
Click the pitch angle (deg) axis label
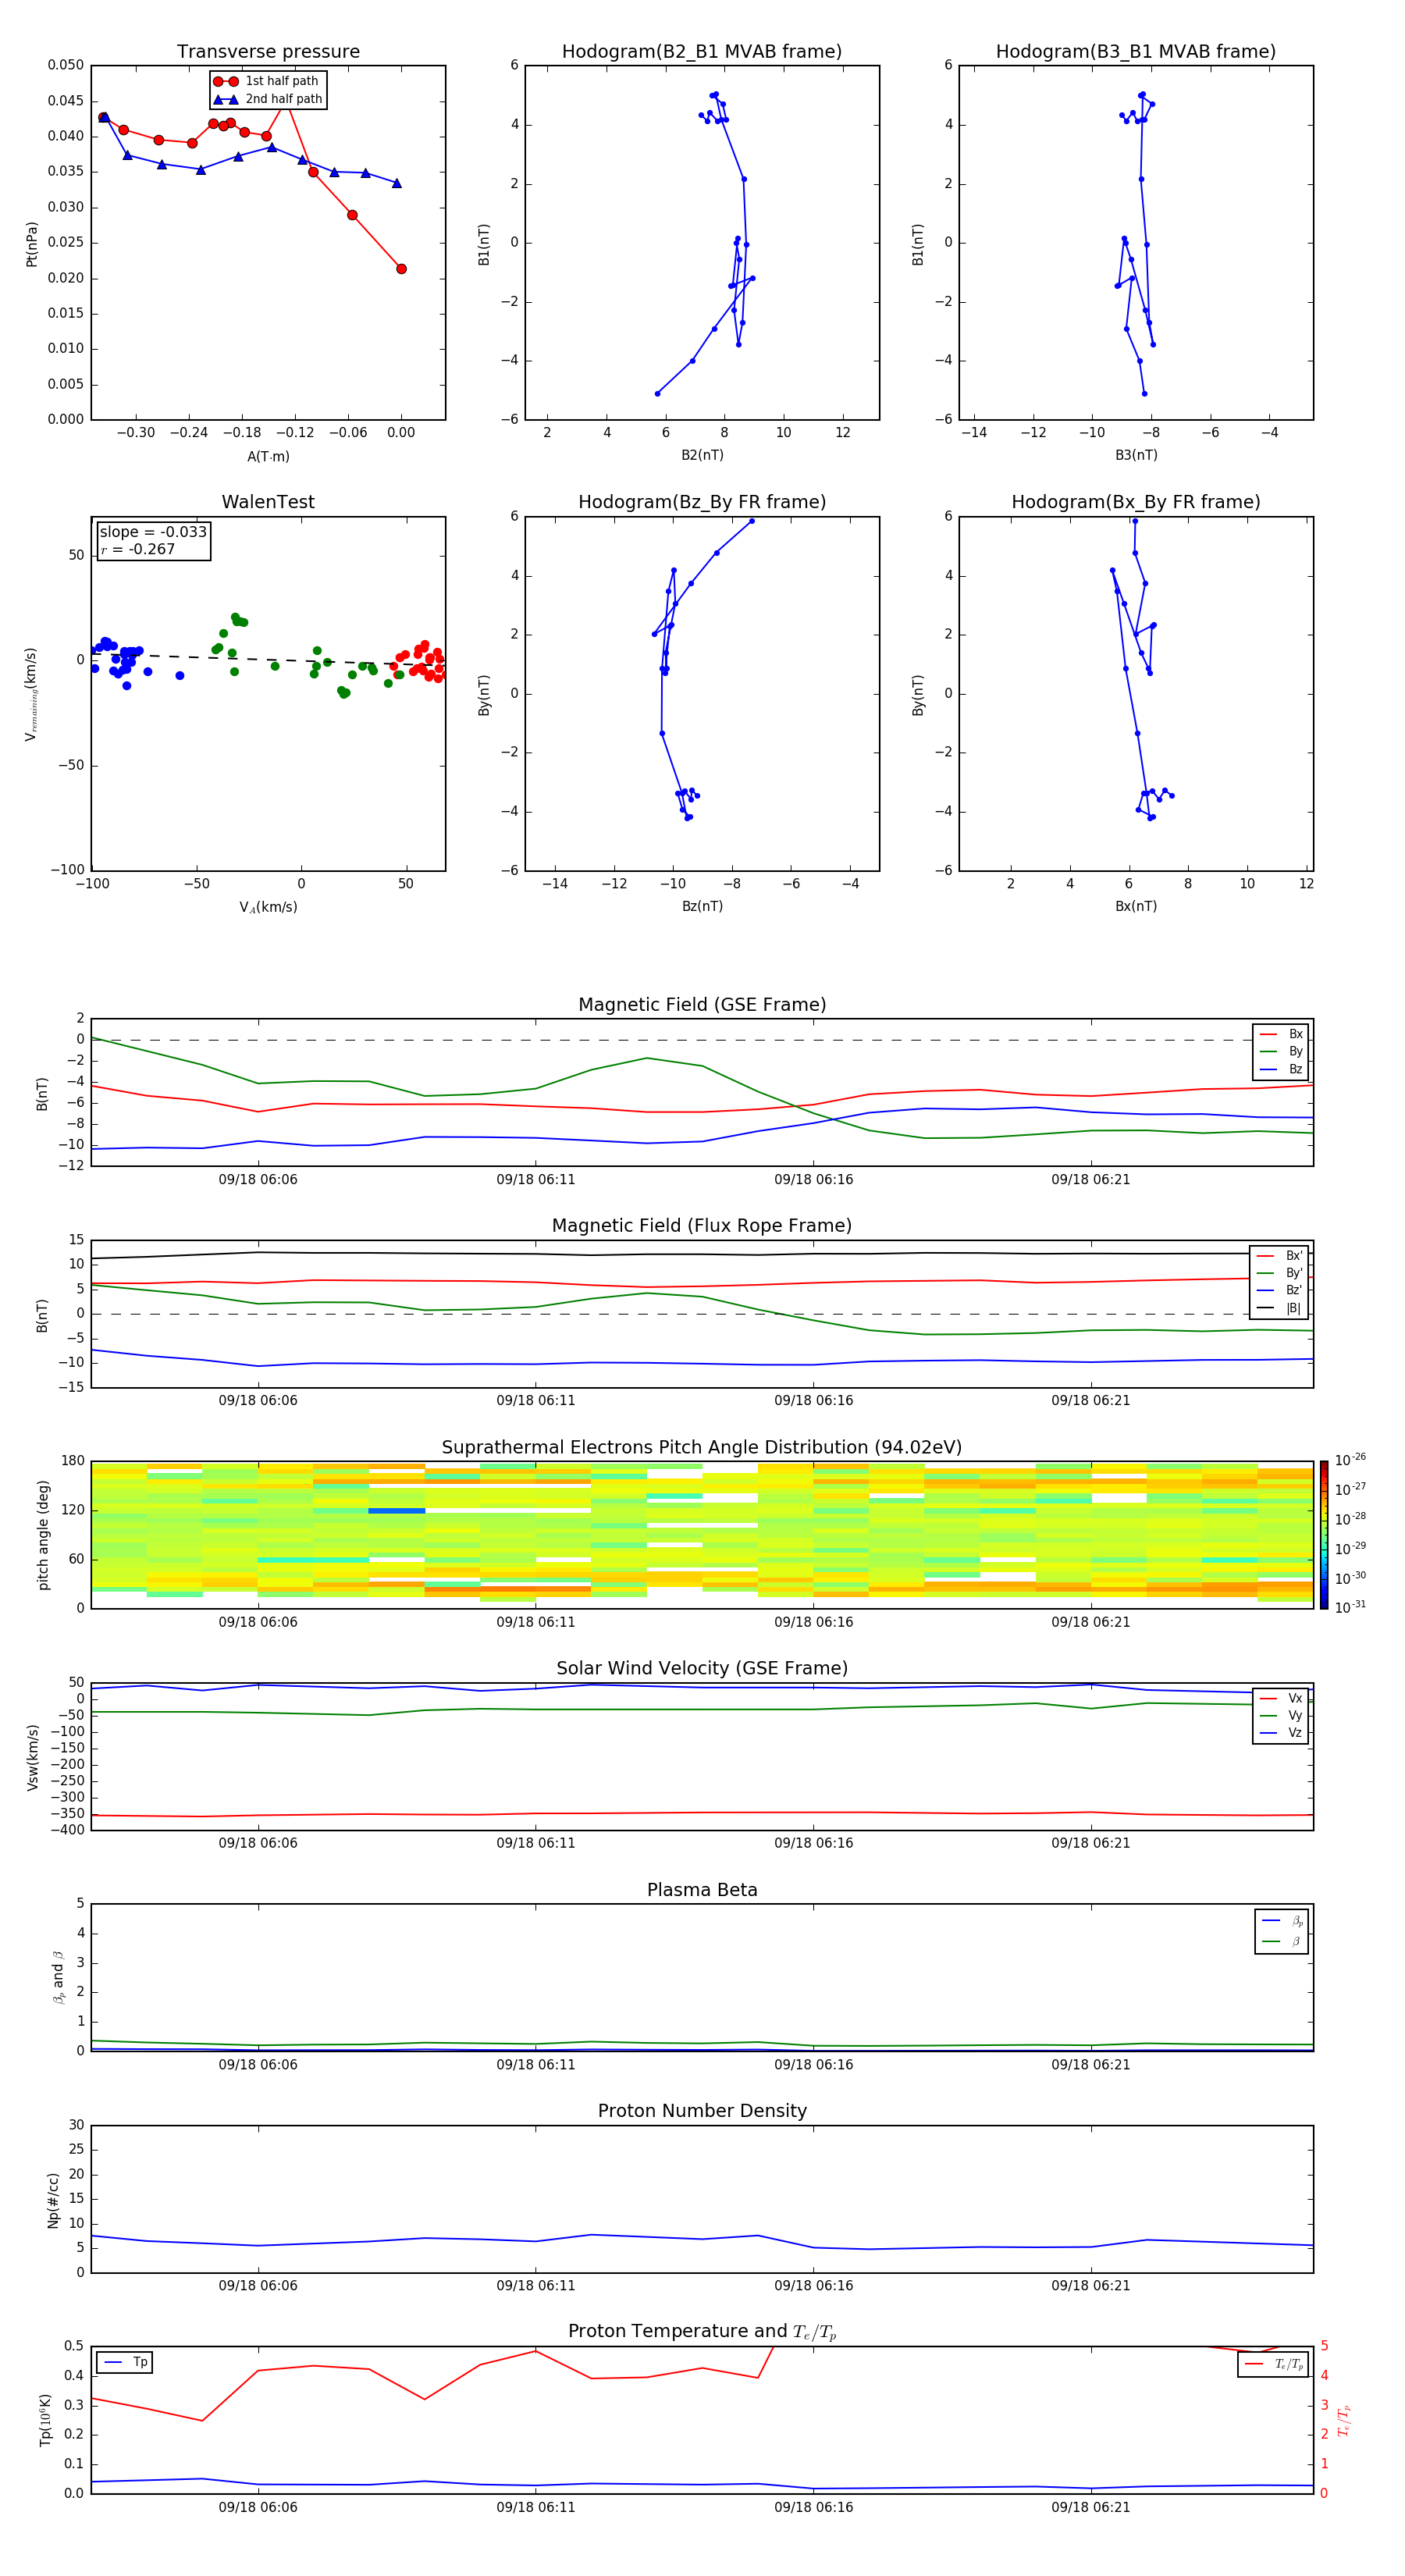coord(43,1535)
